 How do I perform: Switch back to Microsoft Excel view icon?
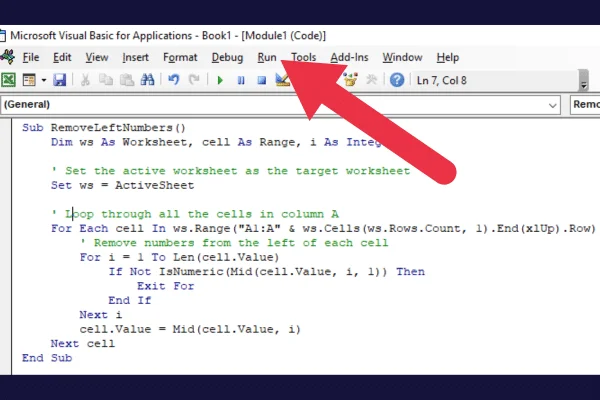point(8,80)
